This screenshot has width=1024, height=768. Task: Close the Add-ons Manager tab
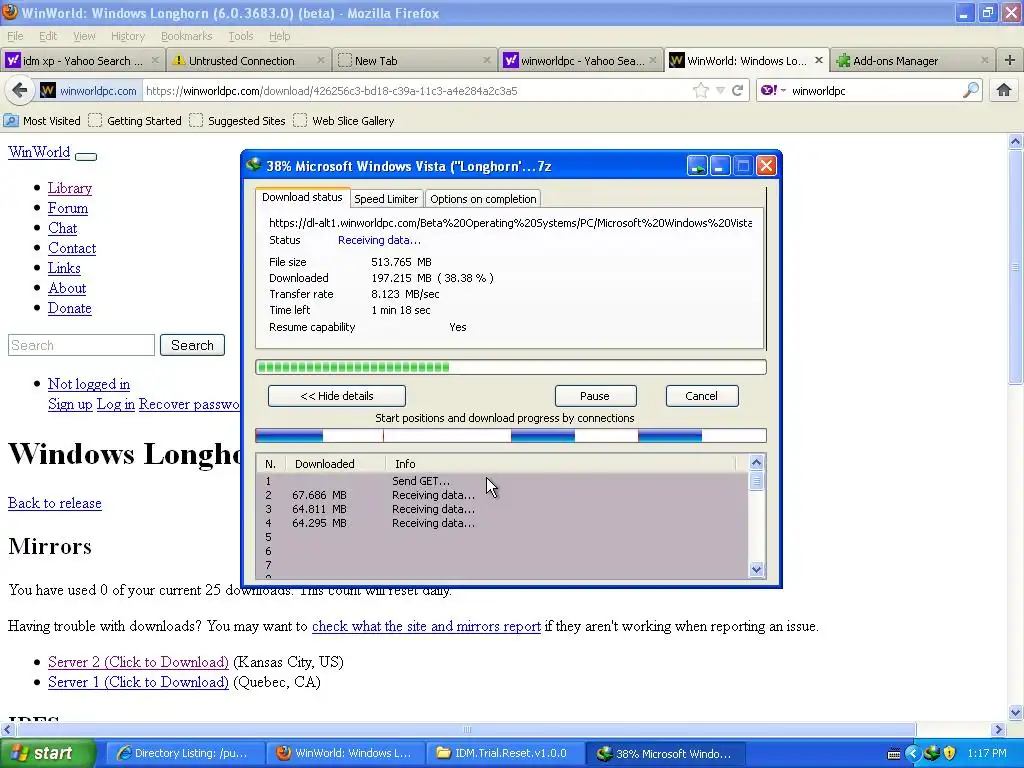pyautogui.click(x=985, y=60)
